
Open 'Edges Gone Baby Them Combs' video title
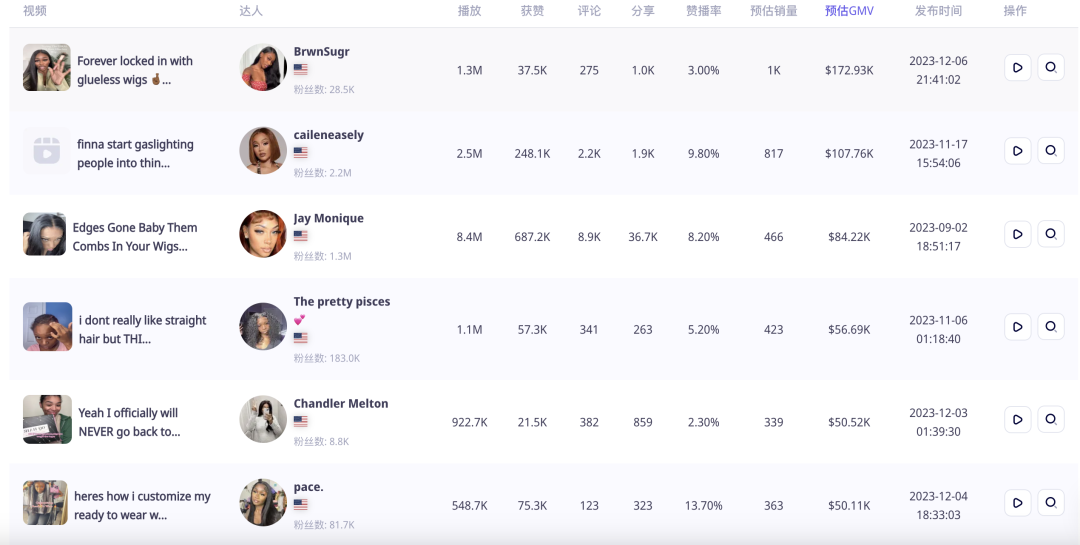click(135, 237)
